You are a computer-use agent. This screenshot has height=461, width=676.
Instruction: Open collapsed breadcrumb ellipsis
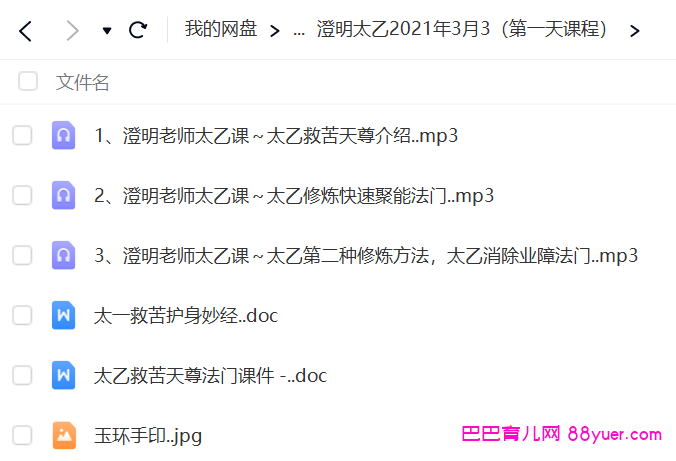tap(299, 33)
